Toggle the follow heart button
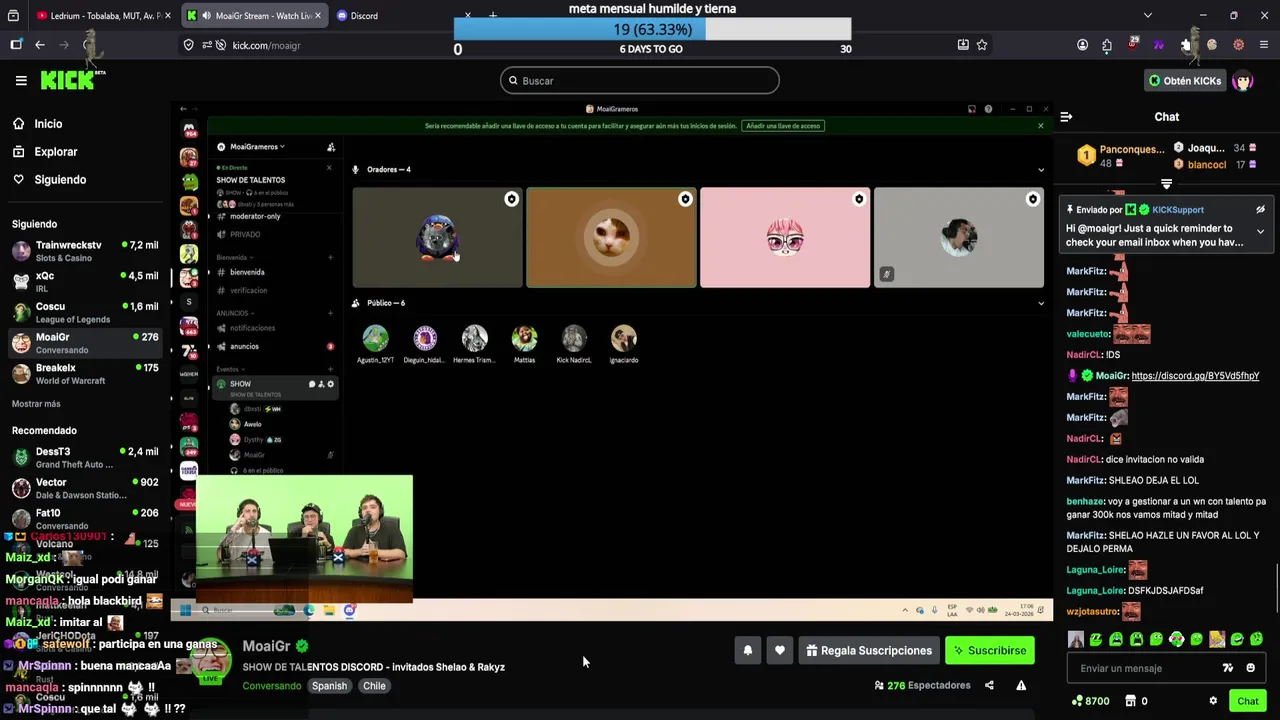Screen dimensions: 1280x720 (779, 651)
